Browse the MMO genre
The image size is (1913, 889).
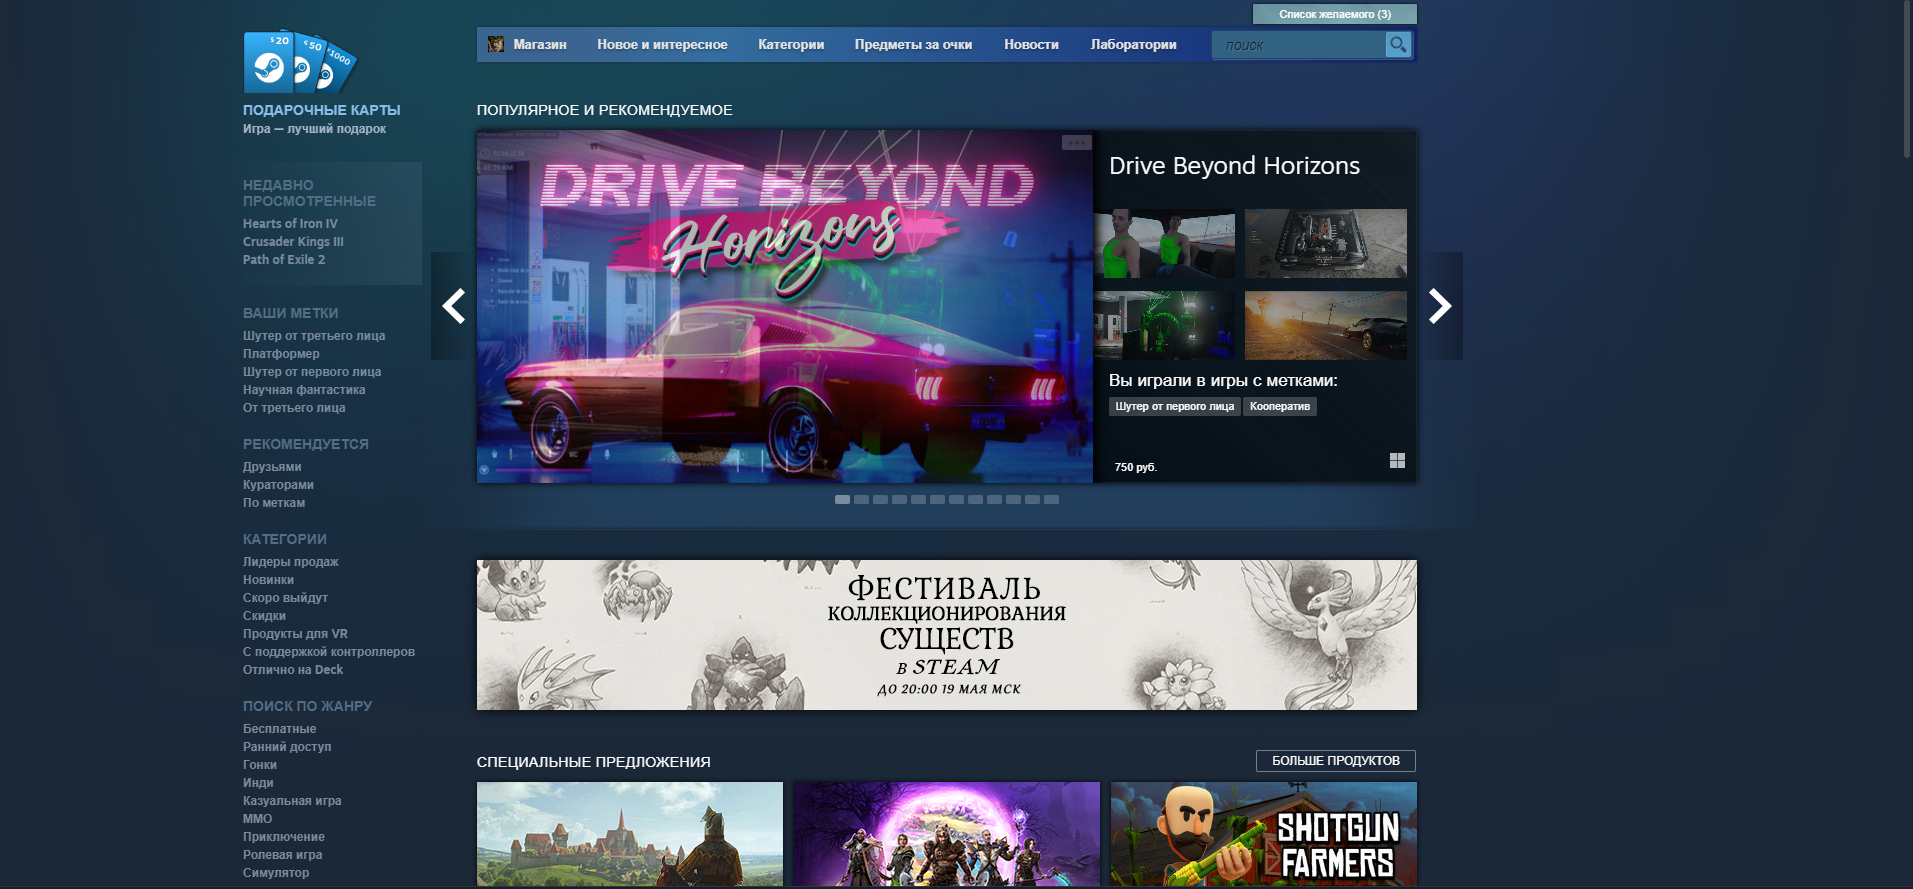(x=257, y=819)
